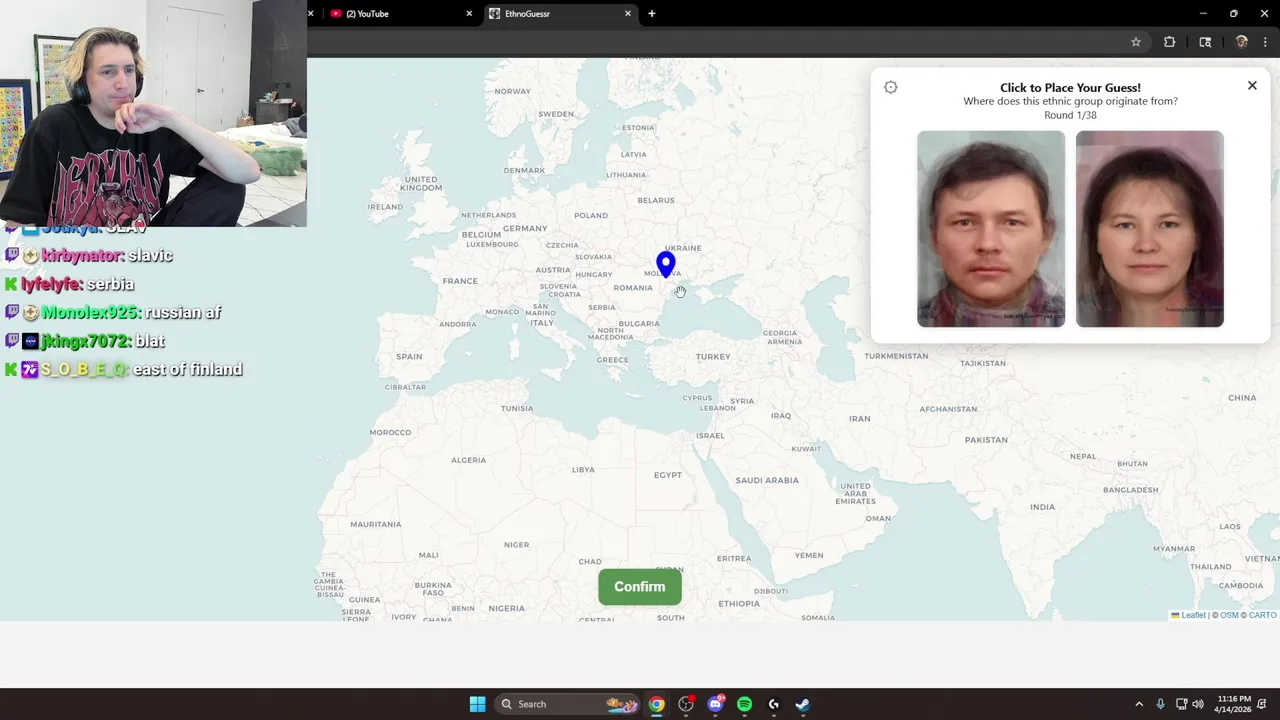Click Libya on the map

[583, 470]
